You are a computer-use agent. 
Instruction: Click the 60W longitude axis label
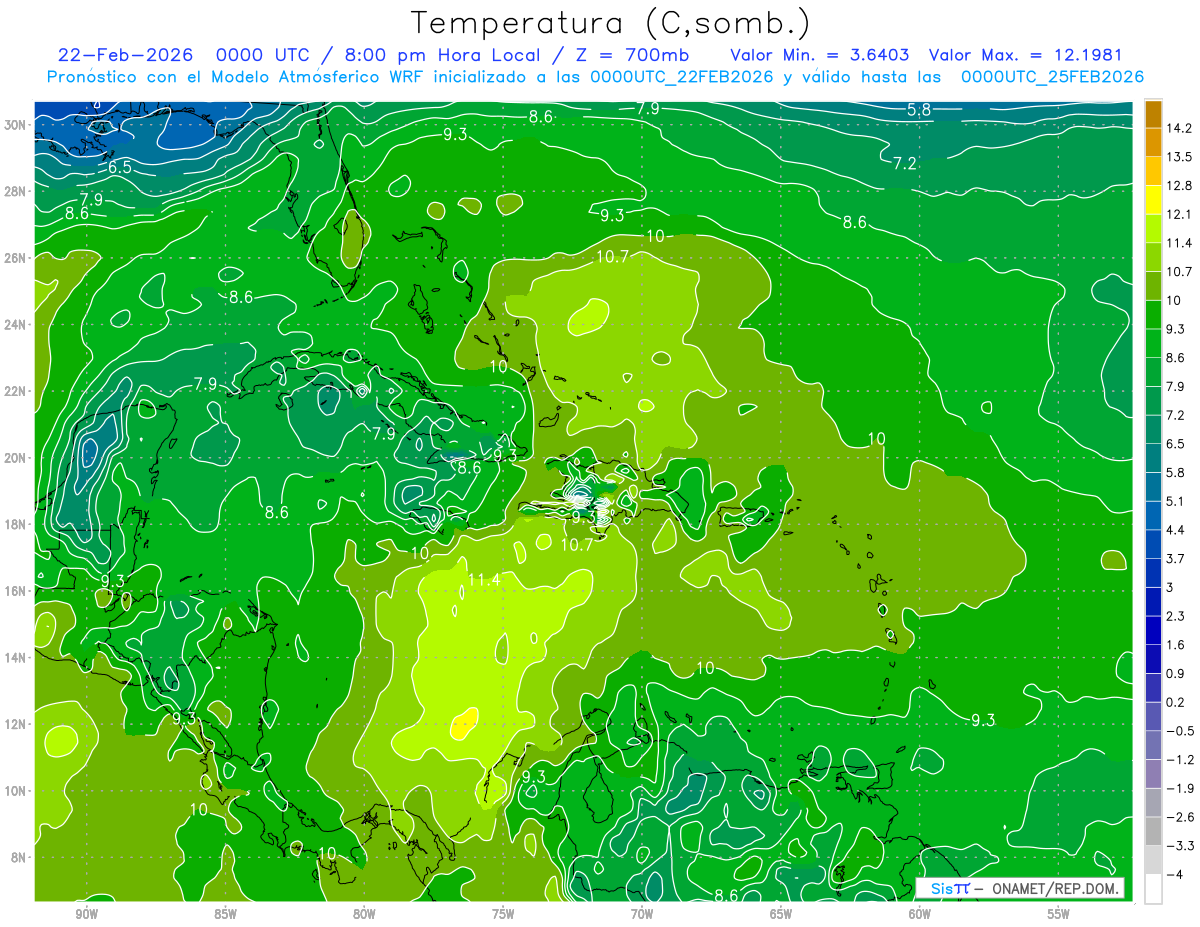pos(920,914)
